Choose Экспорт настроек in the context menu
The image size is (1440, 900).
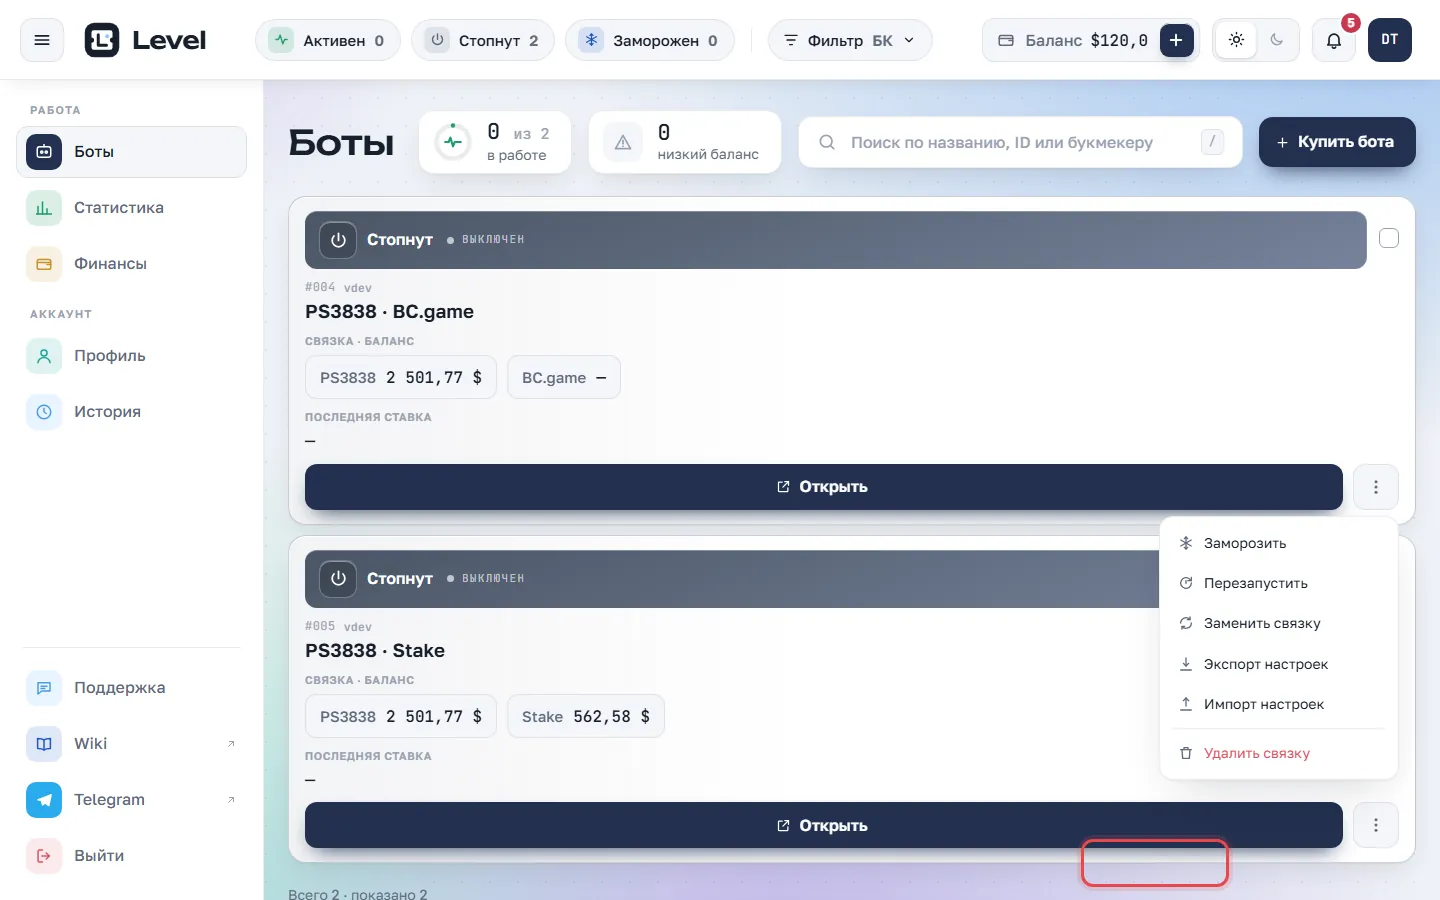pyautogui.click(x=1278, y=664)
